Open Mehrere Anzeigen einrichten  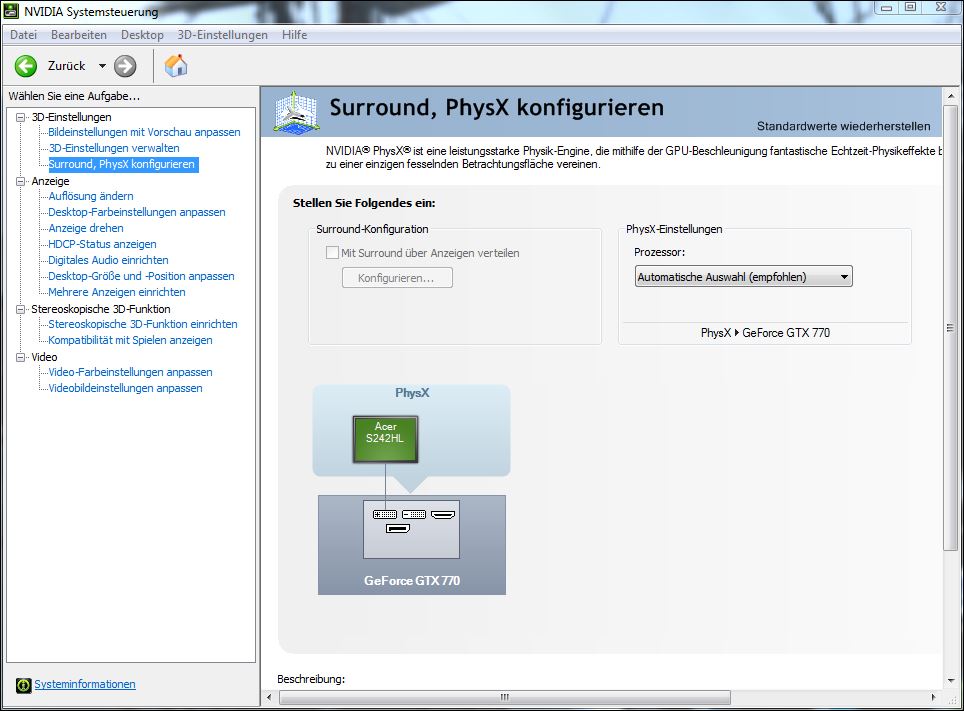click(x=117, y=292)
